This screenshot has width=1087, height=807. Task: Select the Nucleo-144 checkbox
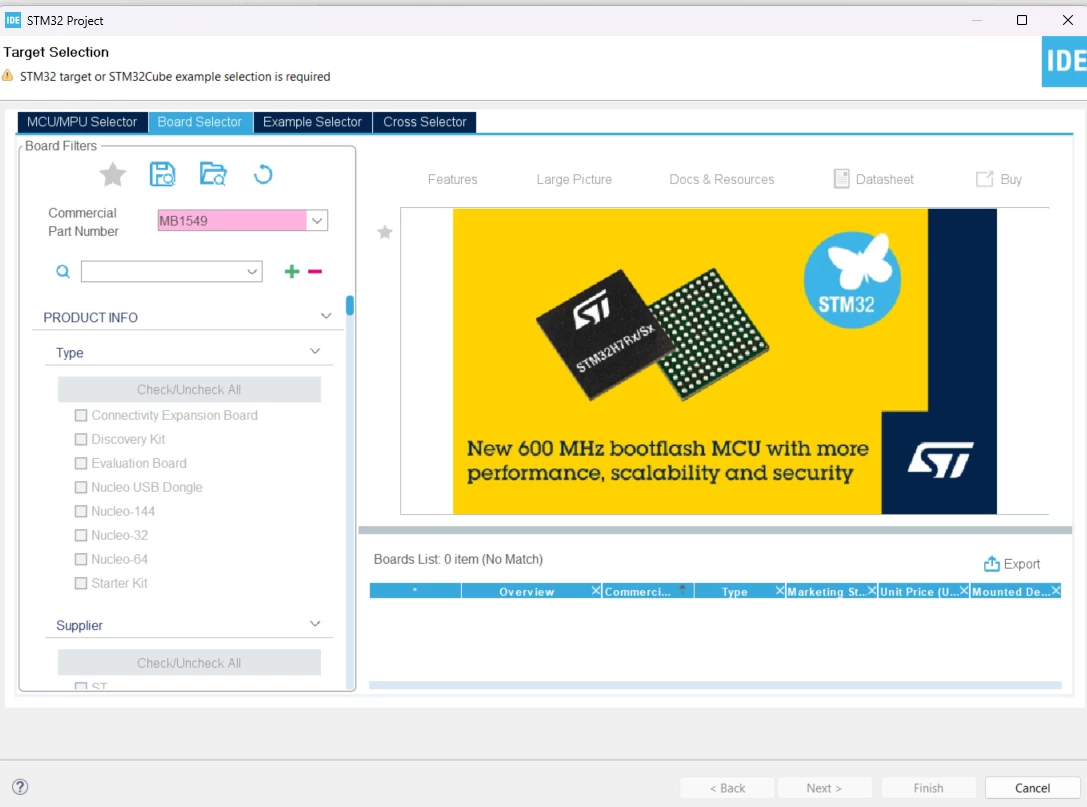[81, 511]
